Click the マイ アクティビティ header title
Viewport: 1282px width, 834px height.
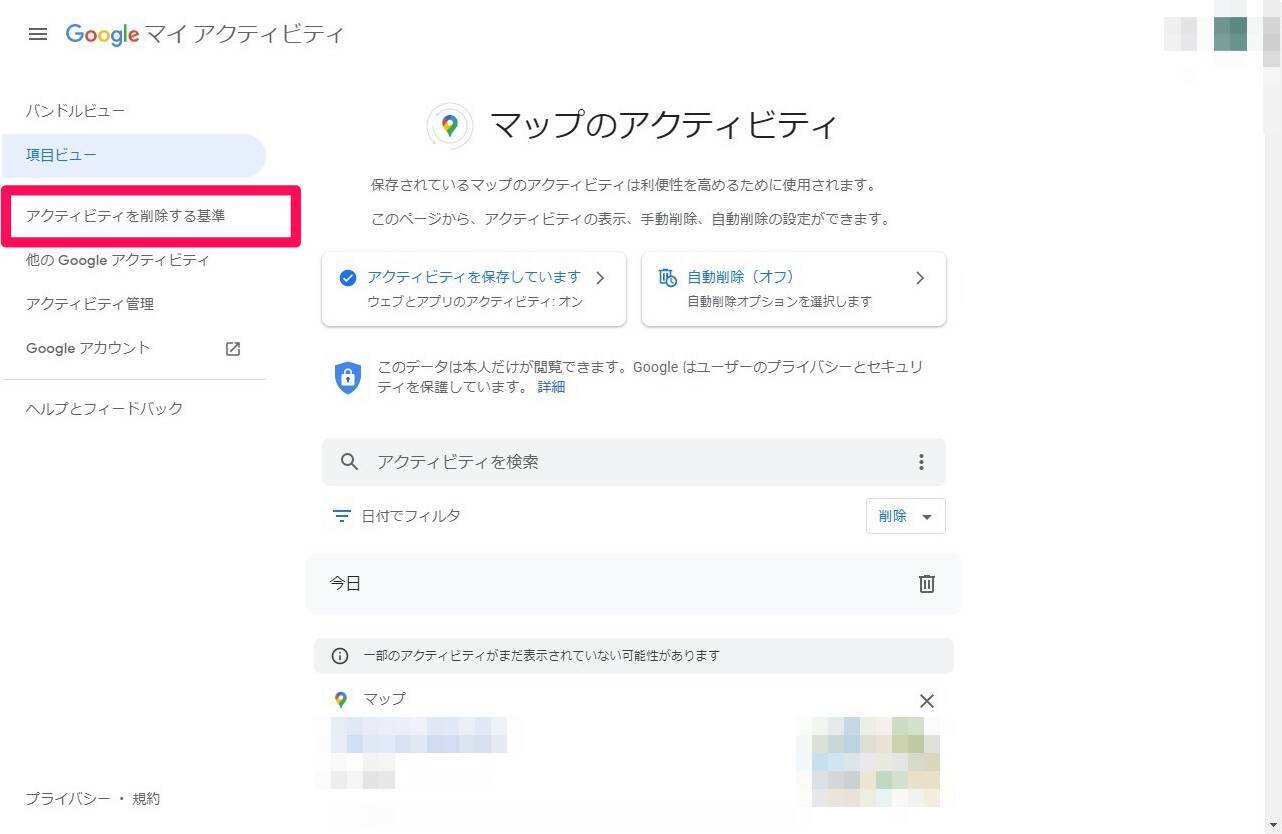coord(245,35)
